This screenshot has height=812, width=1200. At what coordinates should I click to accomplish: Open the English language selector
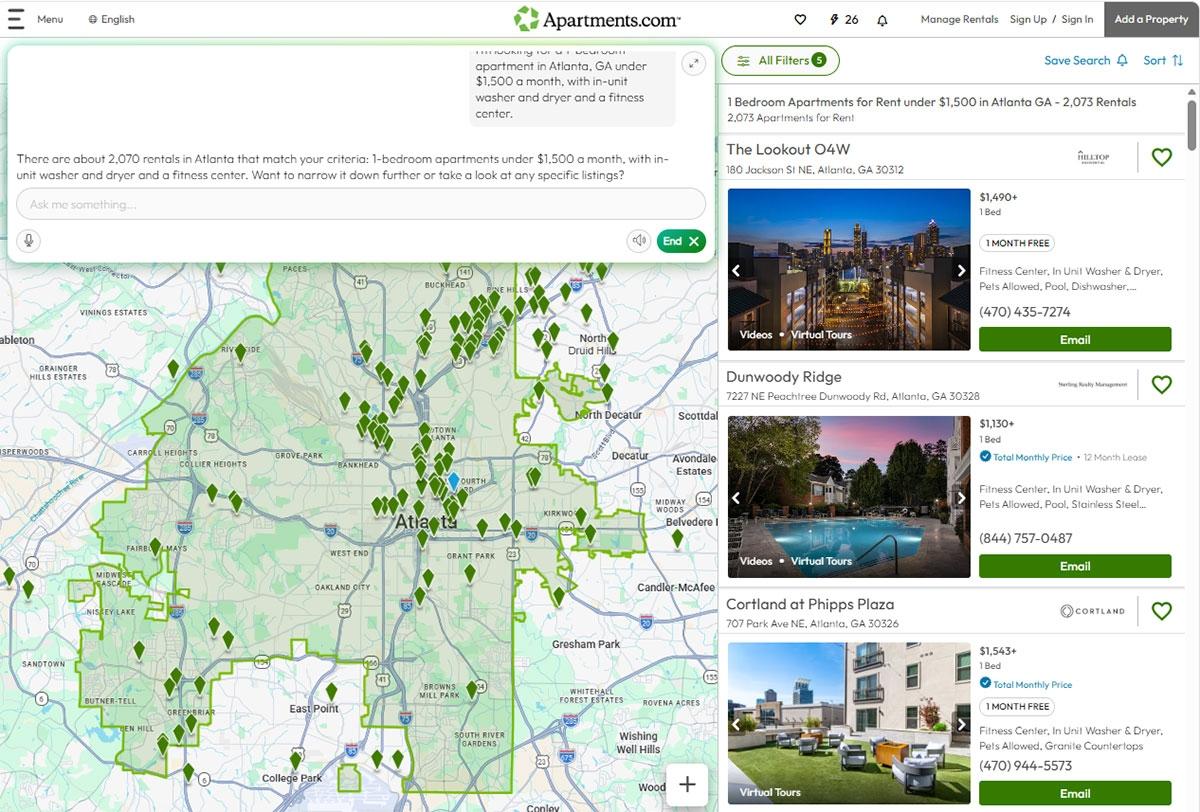tap(111, 19)
